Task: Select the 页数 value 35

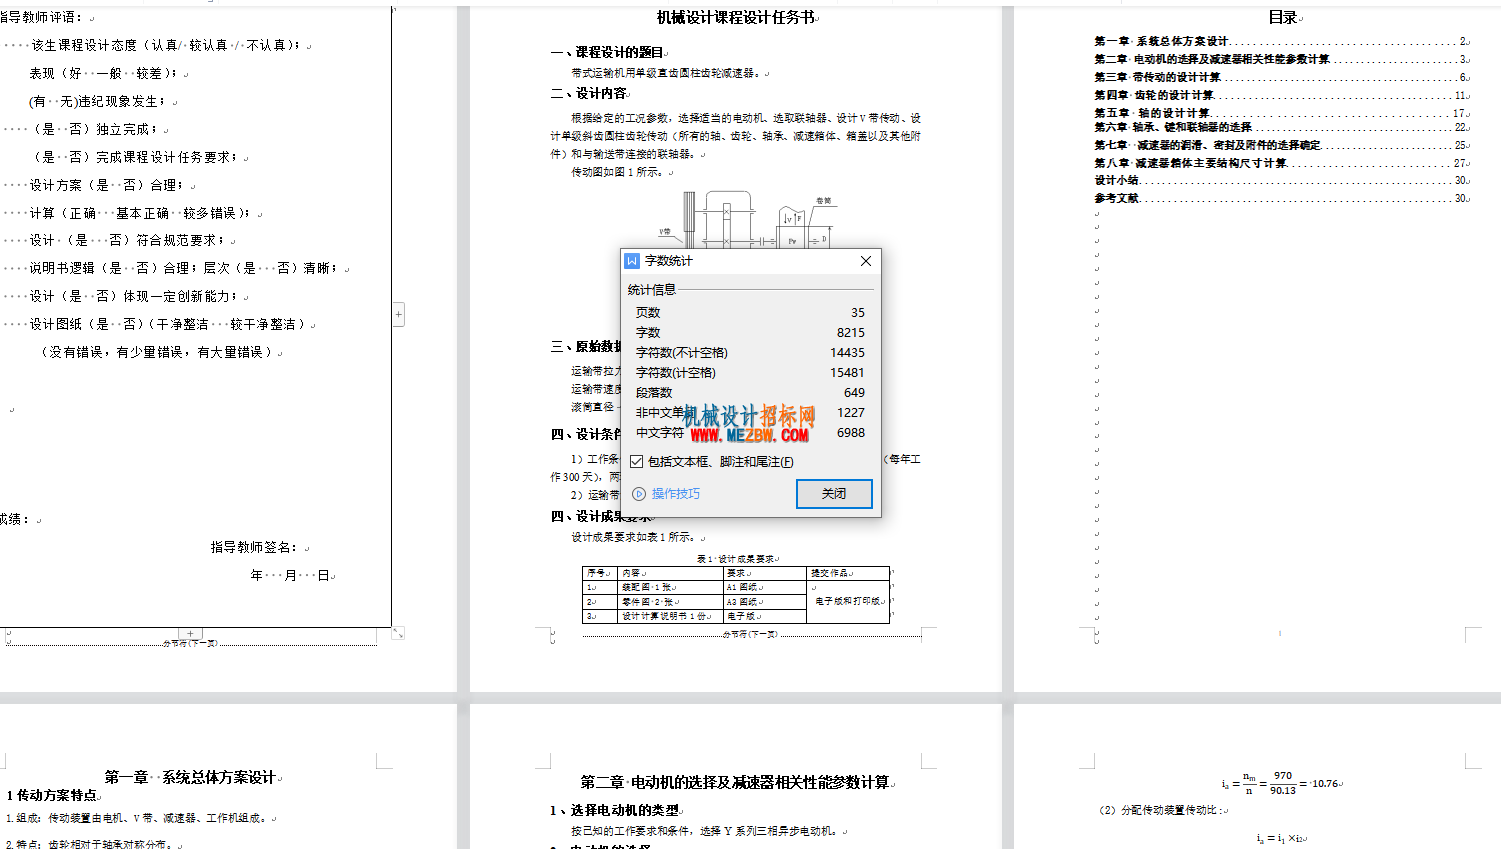Action: (x=858, y=313)
